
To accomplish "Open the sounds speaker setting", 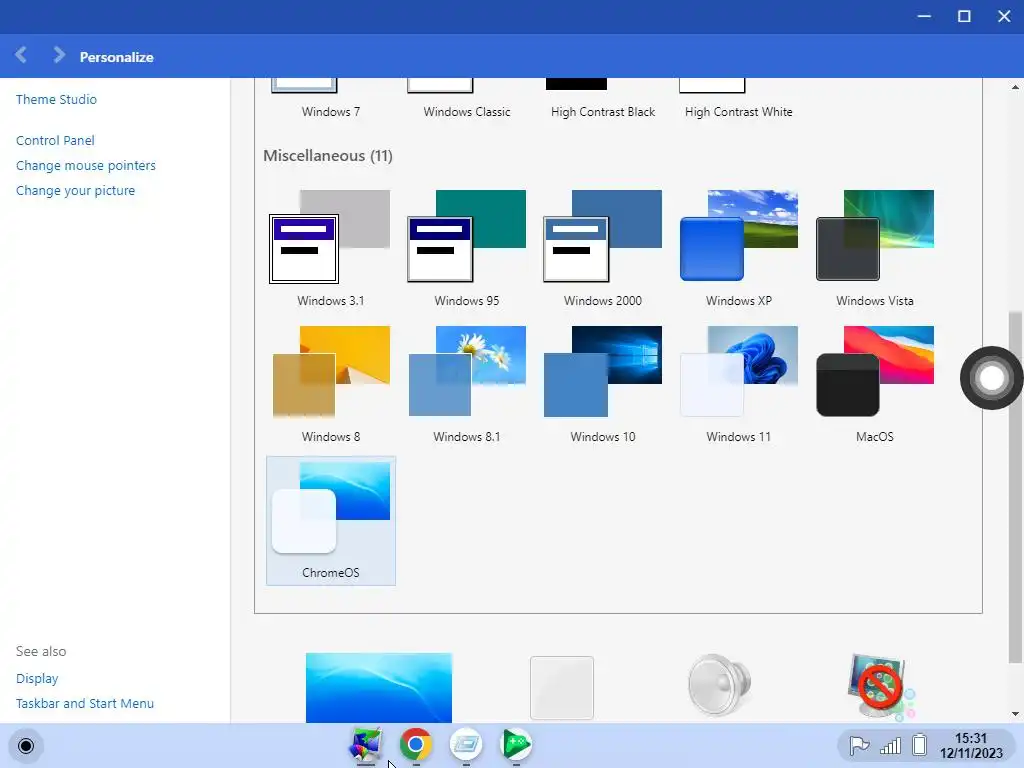I will coord(719,686).
